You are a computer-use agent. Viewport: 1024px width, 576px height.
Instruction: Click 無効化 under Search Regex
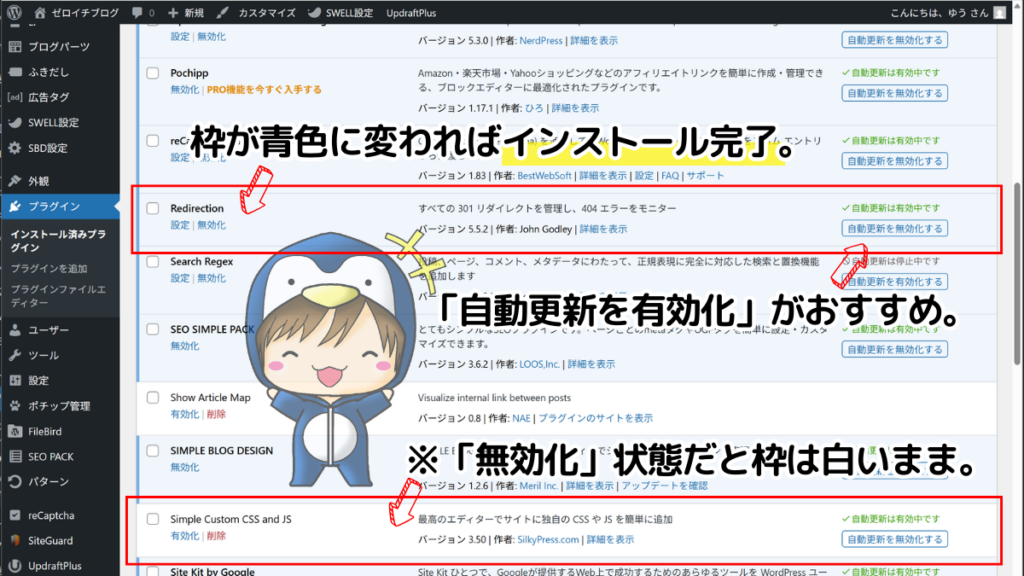pyautogui.click(x=212, y=278)
